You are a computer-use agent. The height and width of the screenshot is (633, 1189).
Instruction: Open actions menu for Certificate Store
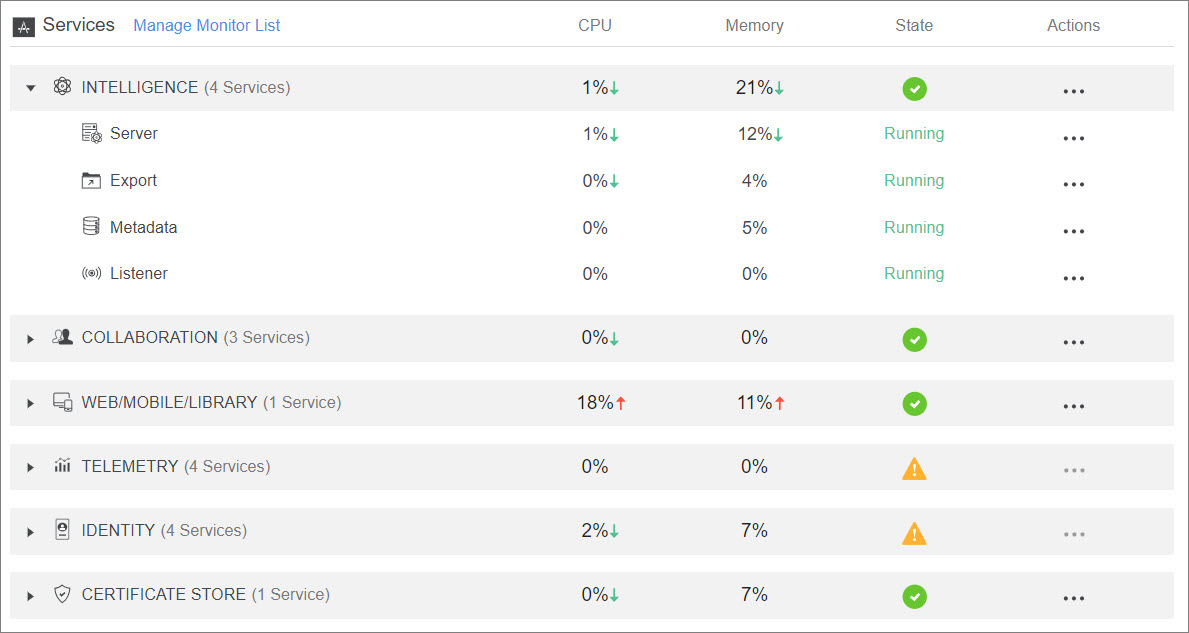(1074, 598)
